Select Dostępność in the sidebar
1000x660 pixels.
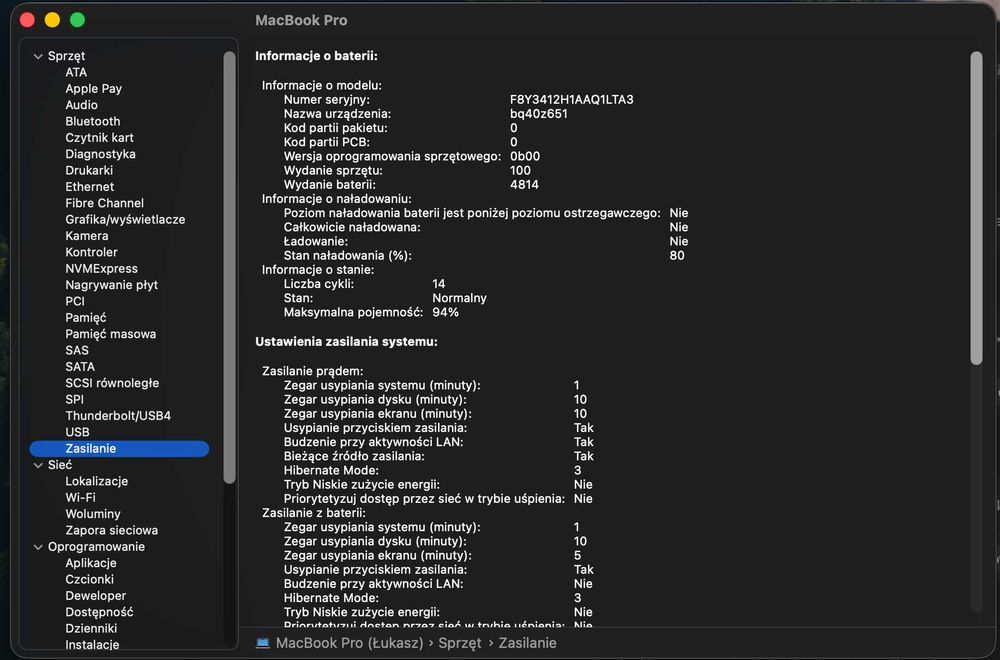click(x=99, y=612)
